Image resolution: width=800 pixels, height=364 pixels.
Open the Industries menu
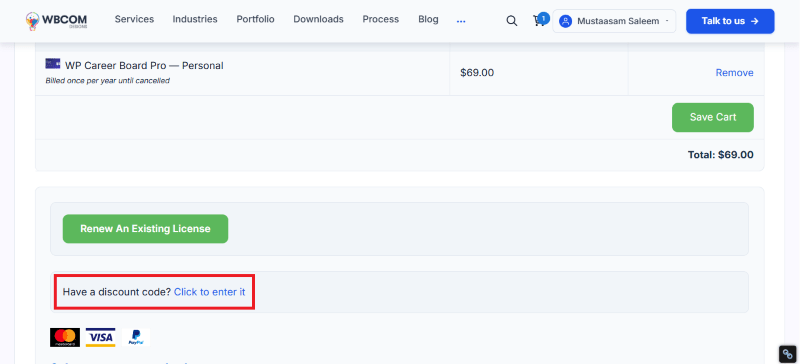pos(195,19)
